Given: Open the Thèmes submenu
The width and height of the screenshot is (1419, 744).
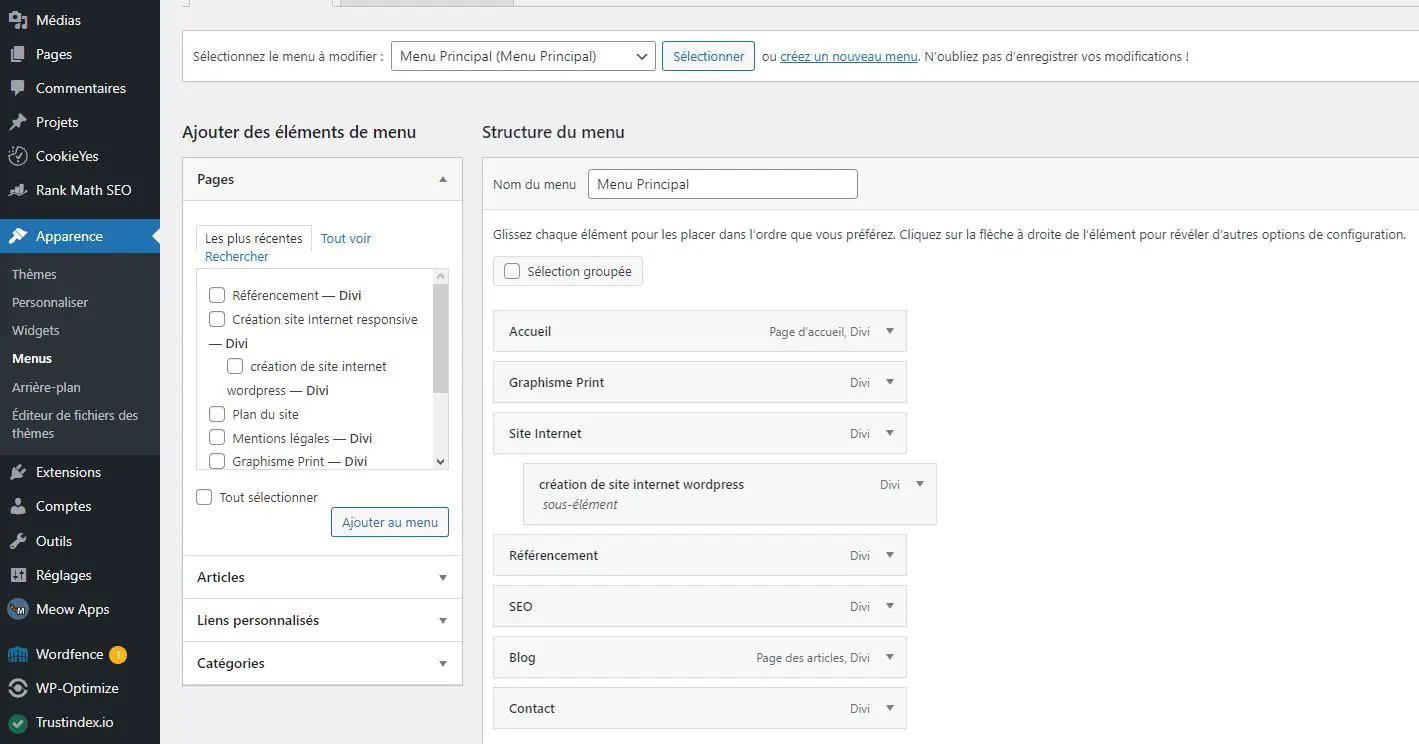Looking at the screenshot, I should point(34,274).
